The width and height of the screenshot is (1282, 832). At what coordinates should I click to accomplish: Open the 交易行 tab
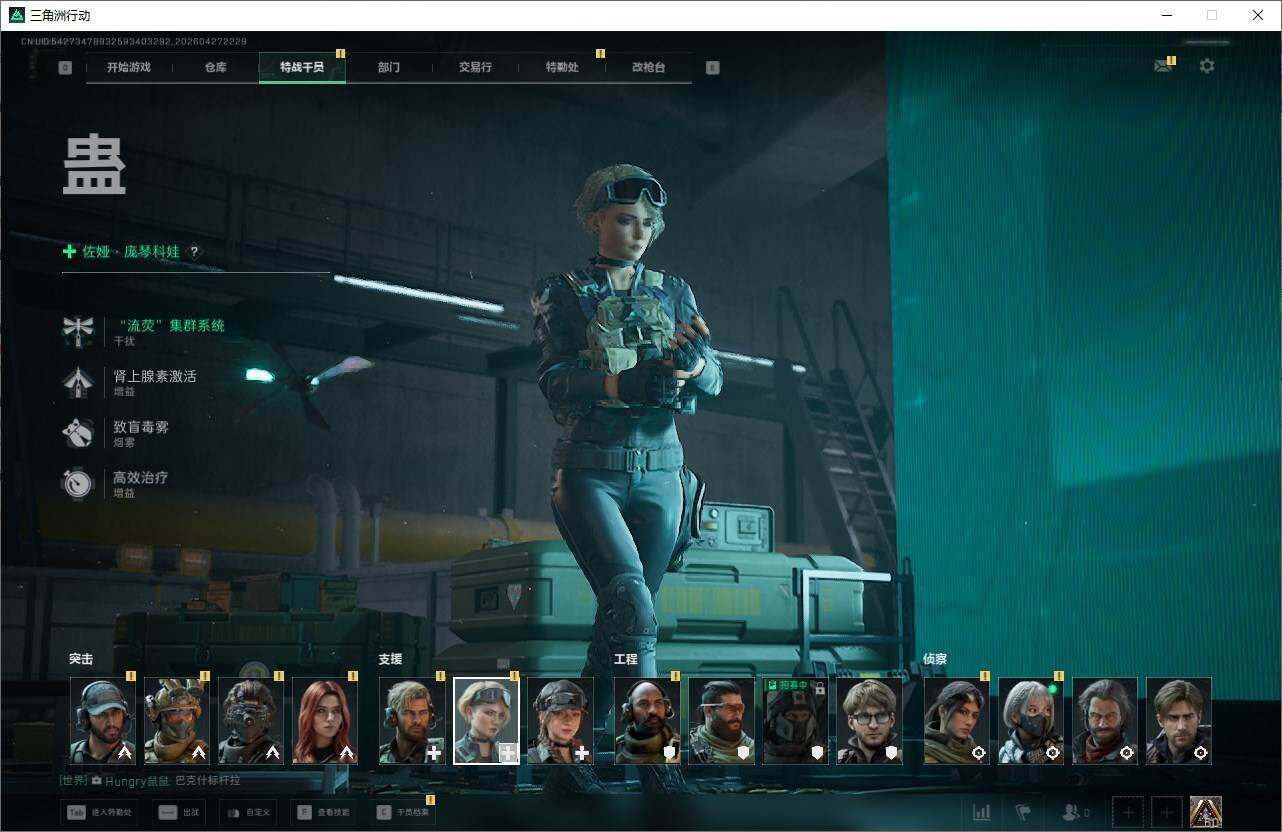pos(475,67)
